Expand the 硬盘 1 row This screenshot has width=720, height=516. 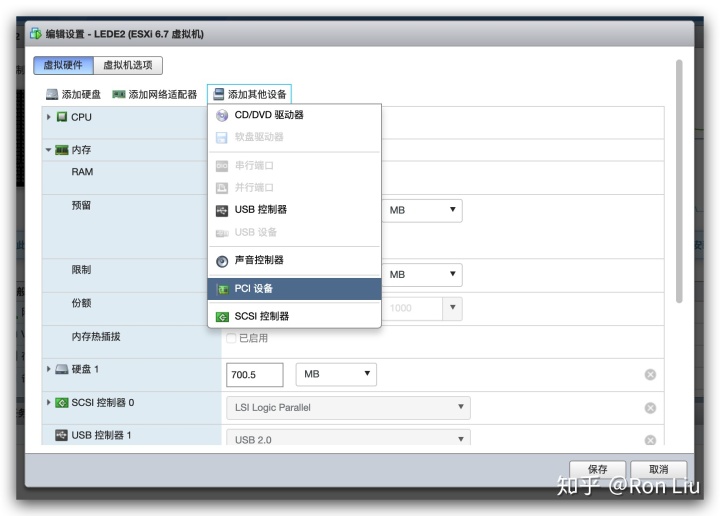pos(49,369)
